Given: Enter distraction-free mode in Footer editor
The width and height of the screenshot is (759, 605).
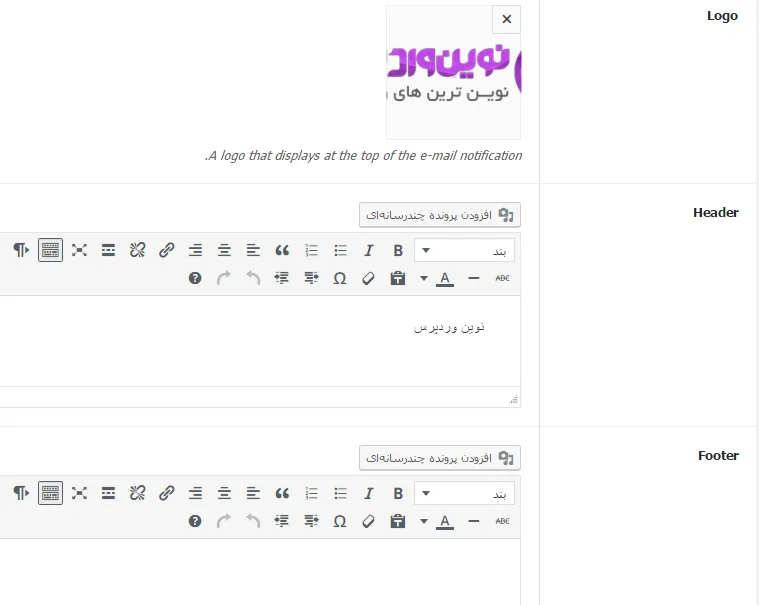Looking at the screenshot, I should click(79, 493).
